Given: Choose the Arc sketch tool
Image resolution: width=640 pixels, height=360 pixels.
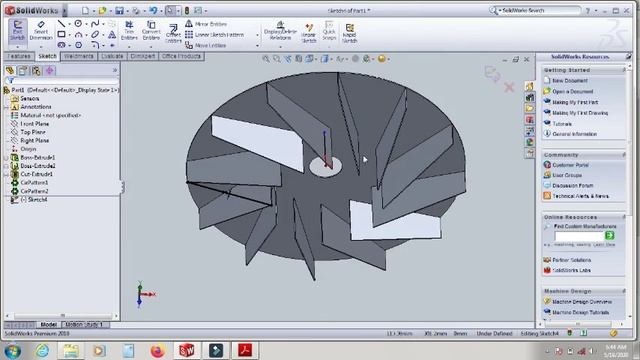Looking at the screenshot, I should [x=78, y=34].
